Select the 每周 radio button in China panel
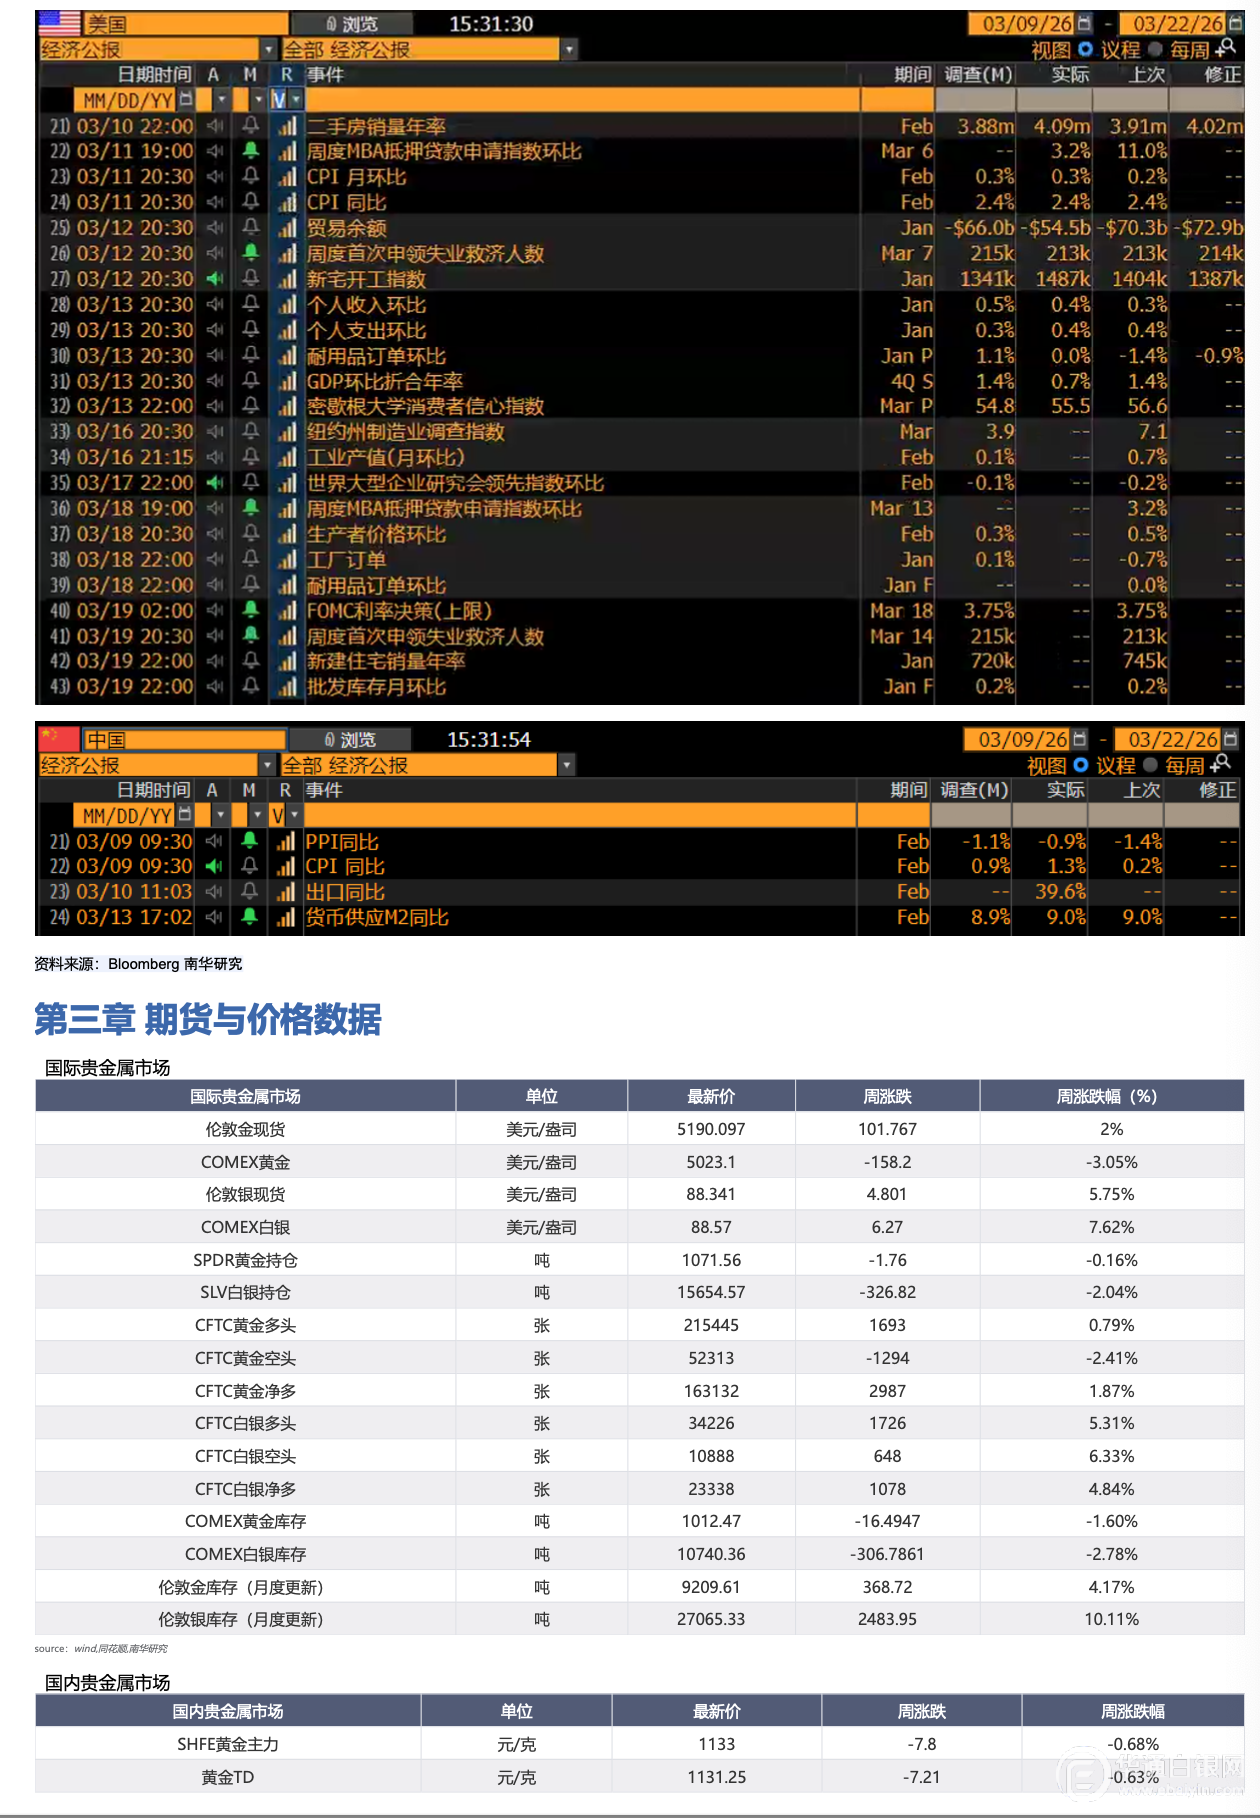Viewport: 1260px width, 1818px height. (1150, 765)
